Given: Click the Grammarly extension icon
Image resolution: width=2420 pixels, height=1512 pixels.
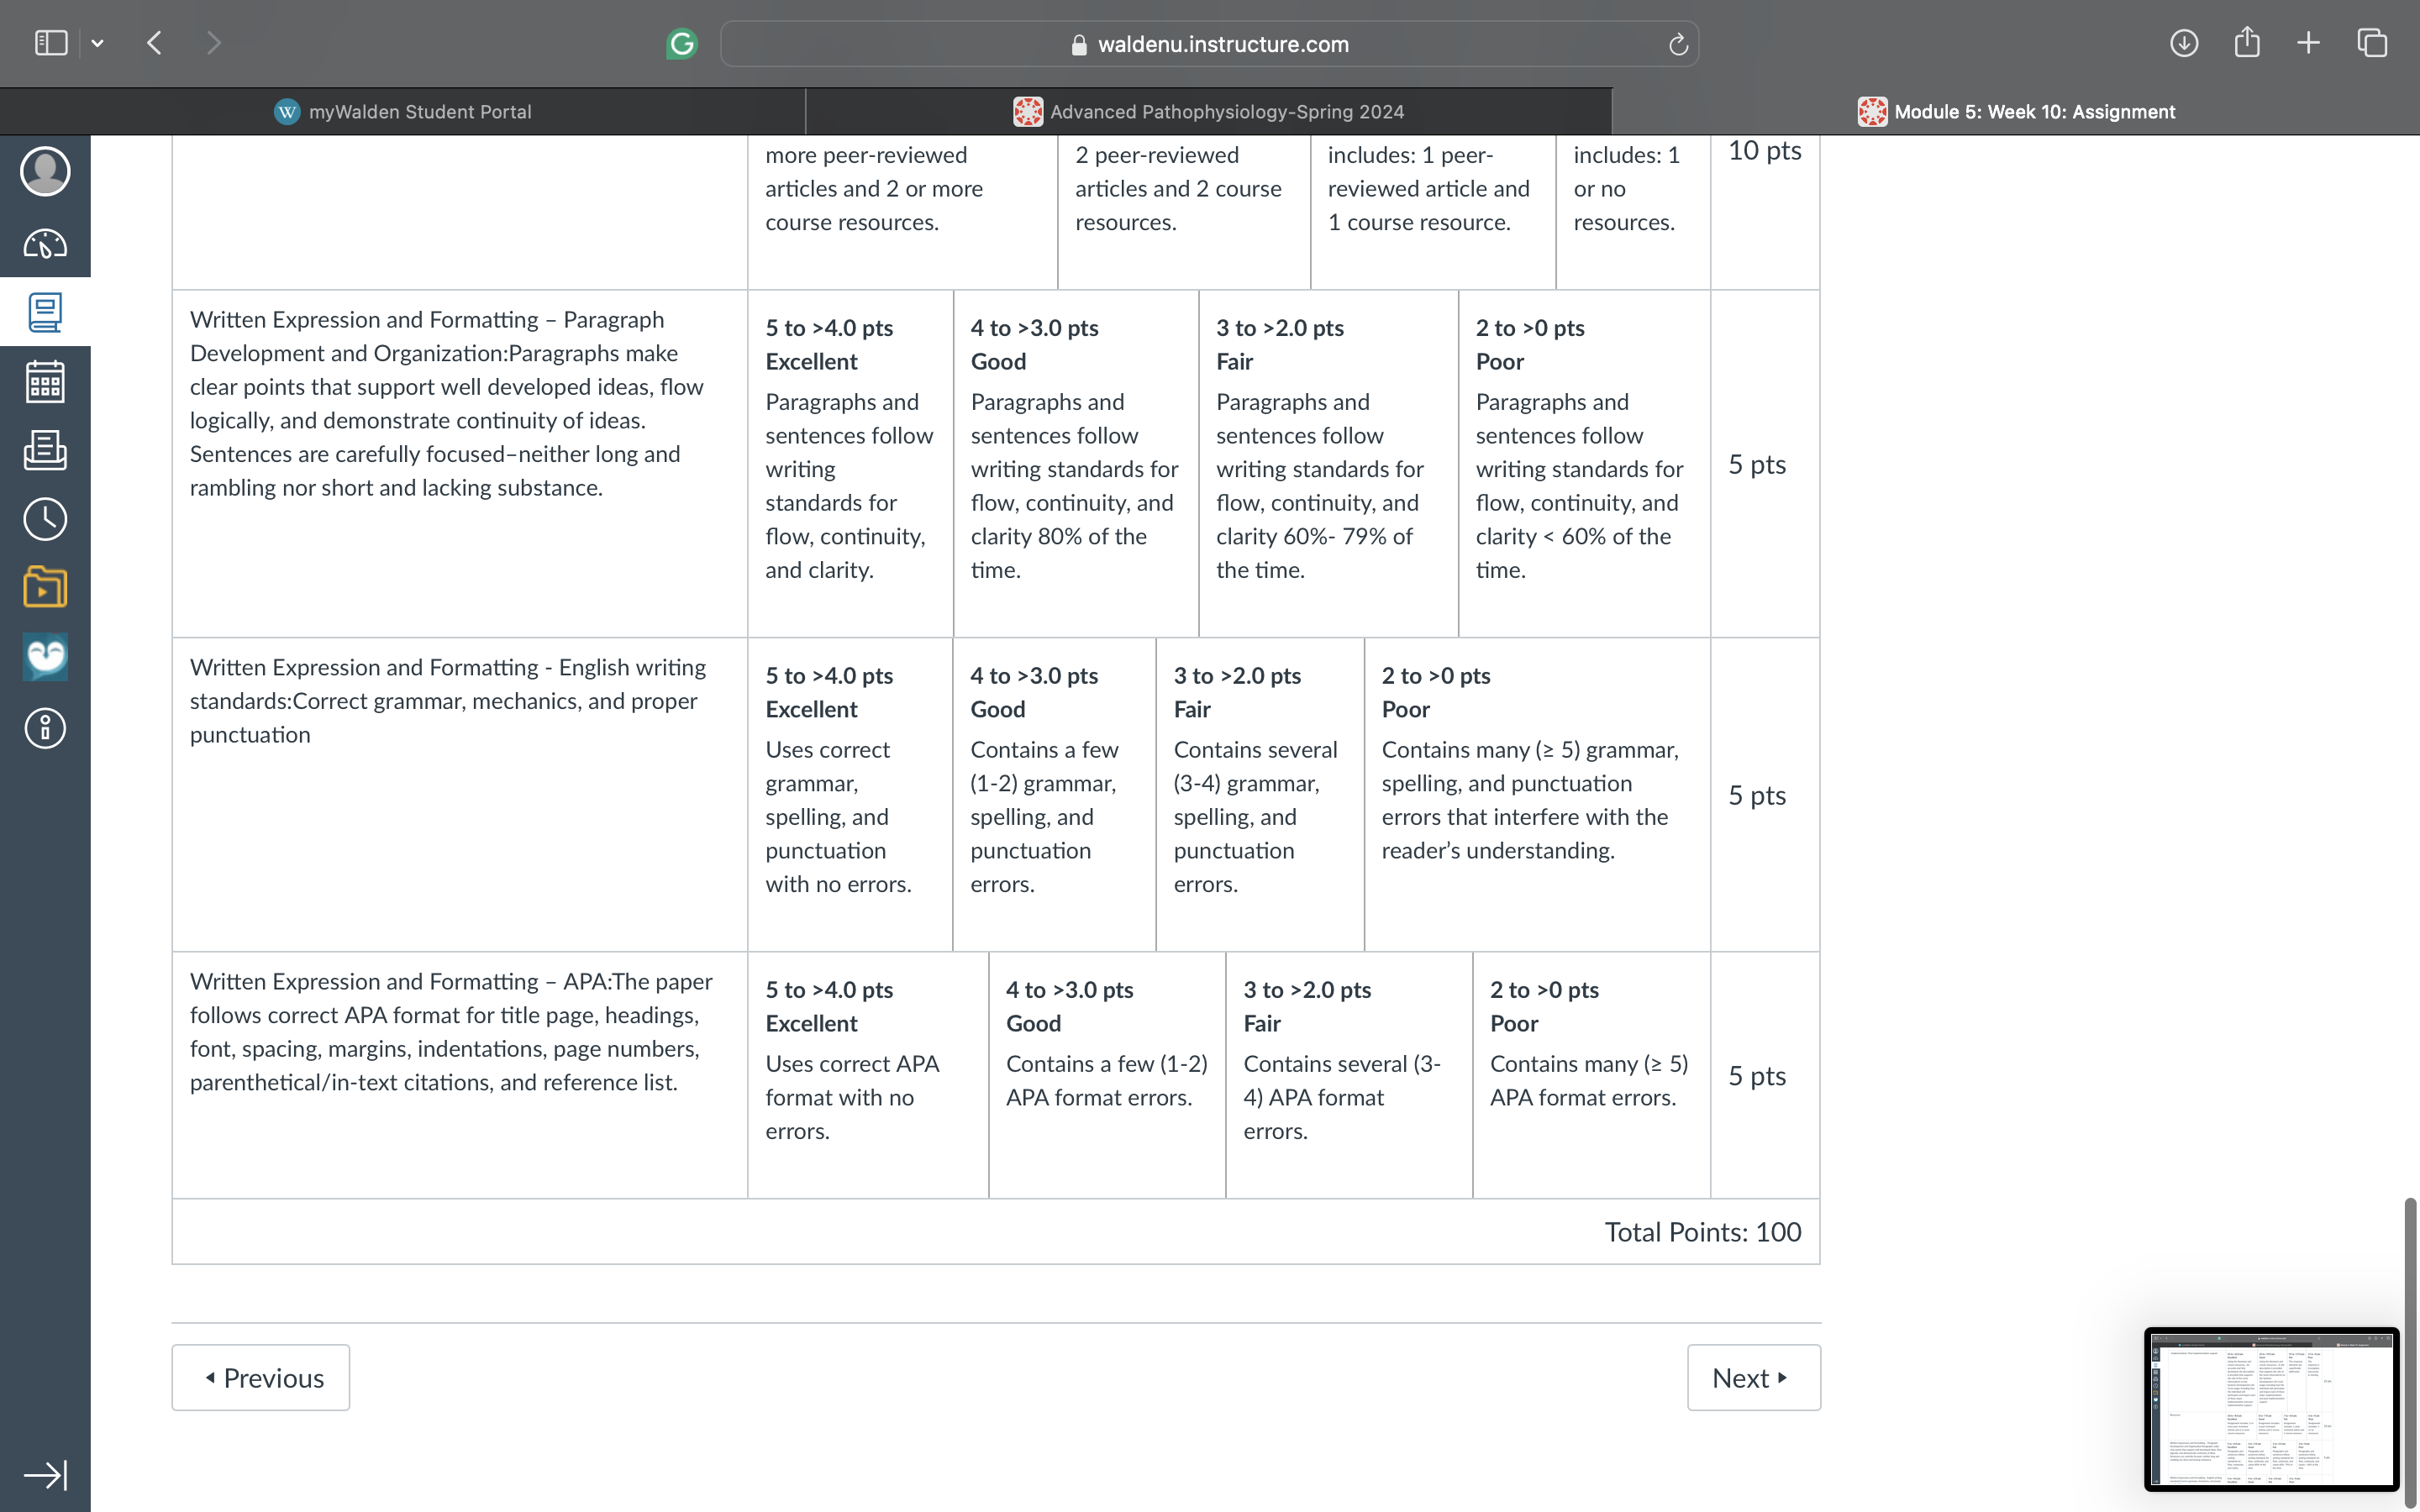Looking at the screenshot, I should (x=682, y=43).
